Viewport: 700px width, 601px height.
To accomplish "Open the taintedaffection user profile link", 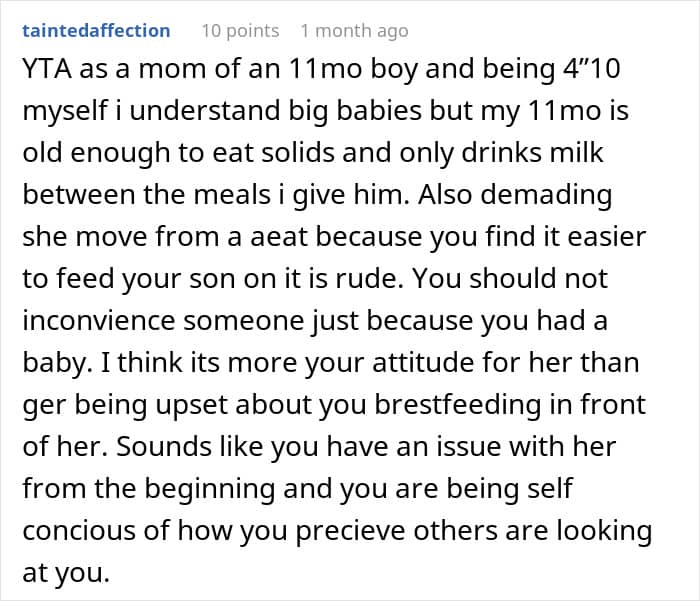I will (x=96, y=31).
